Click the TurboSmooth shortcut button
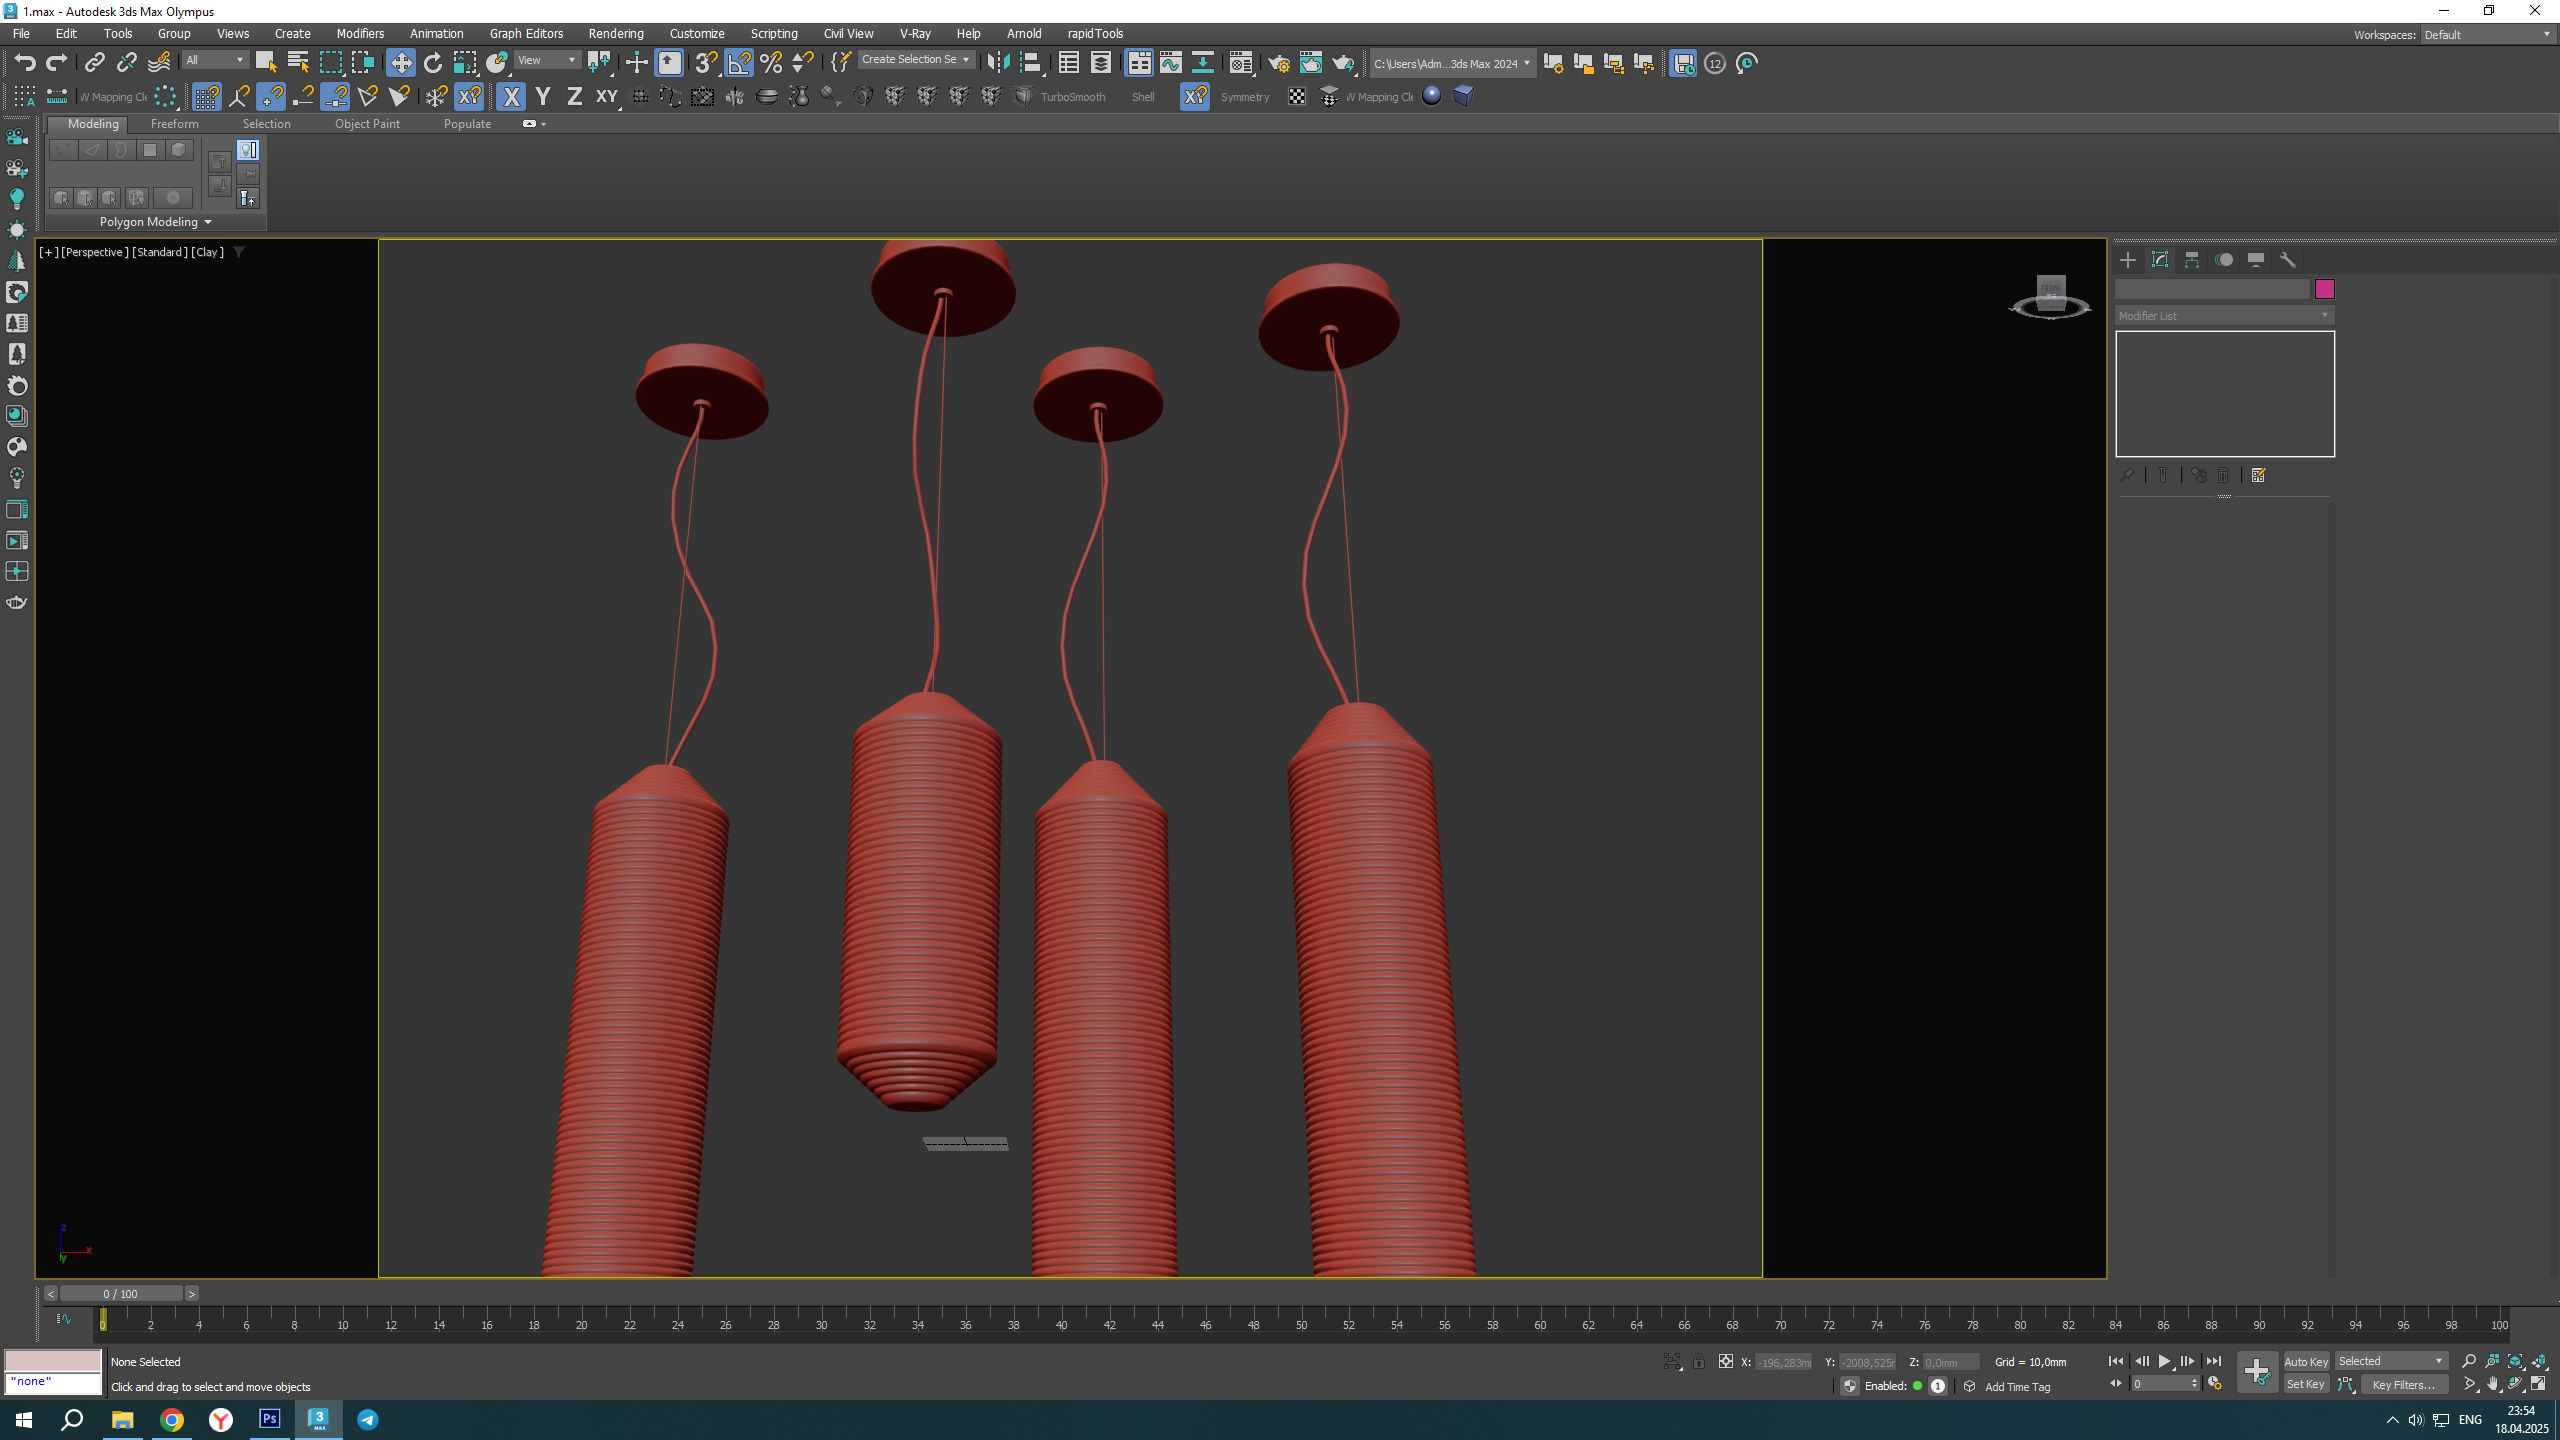2560x1440 pixels. (x=1072, y=97)
